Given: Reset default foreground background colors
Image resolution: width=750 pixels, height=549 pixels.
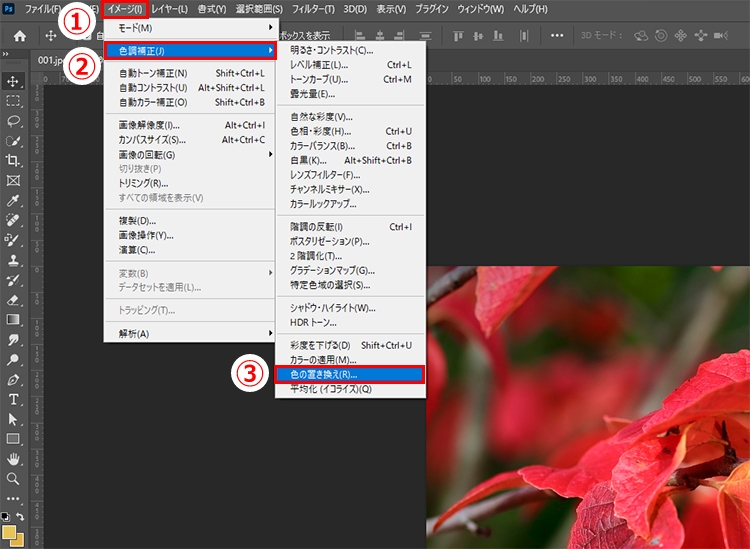Looking at the screenshot, I should 5,517.
